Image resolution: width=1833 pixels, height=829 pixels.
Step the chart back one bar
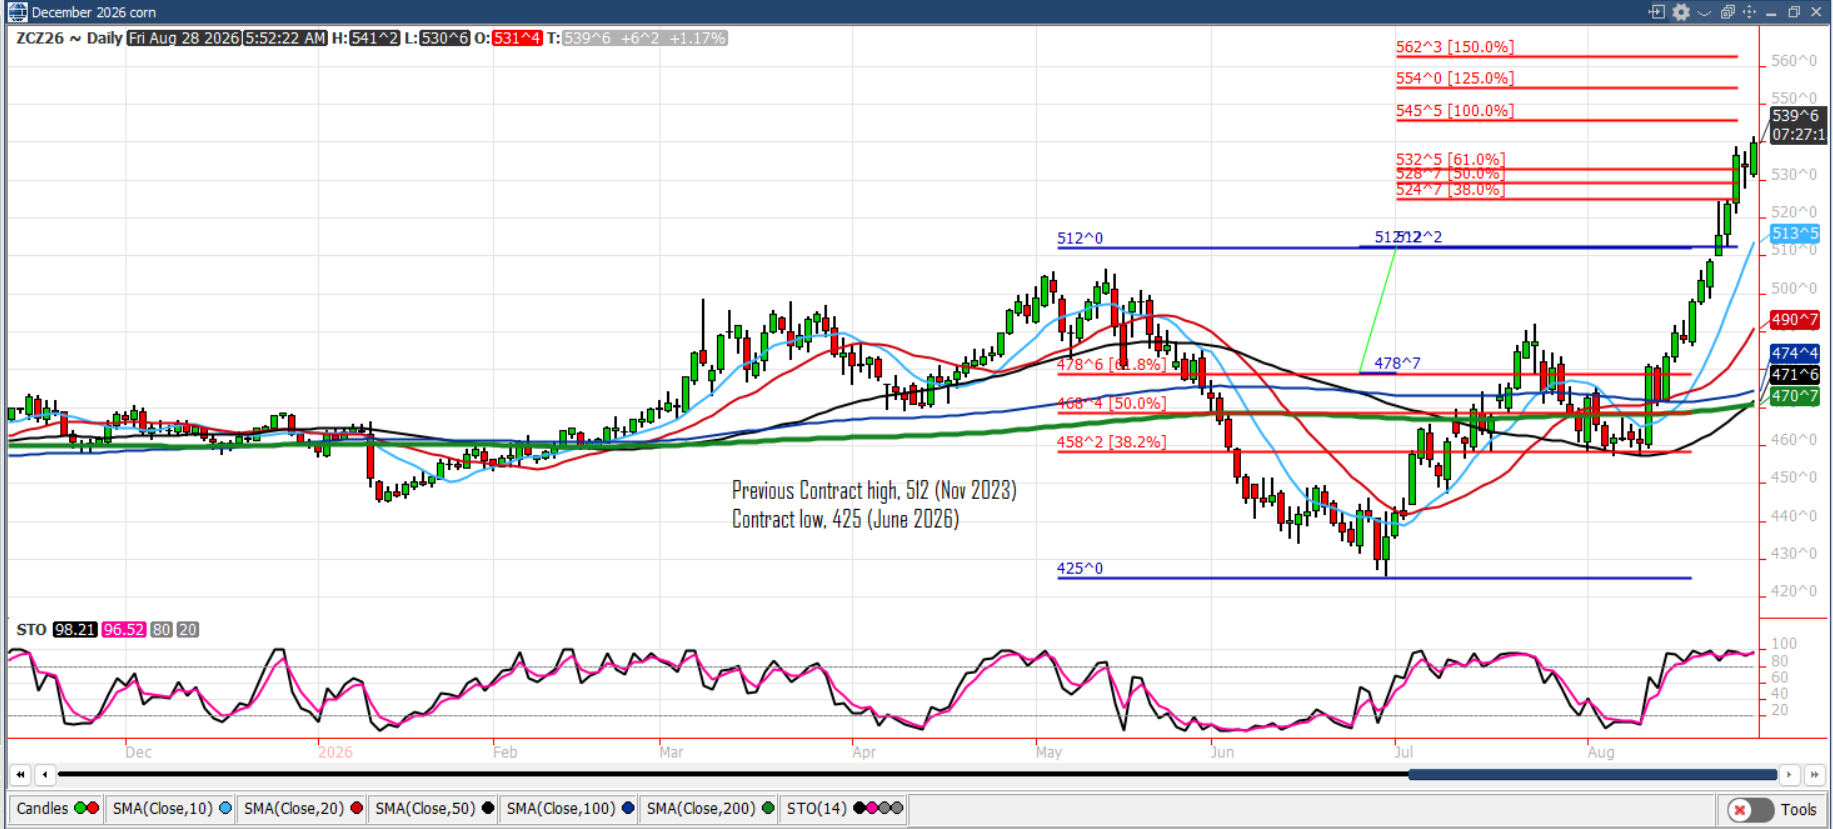click(x=44, y=775)
